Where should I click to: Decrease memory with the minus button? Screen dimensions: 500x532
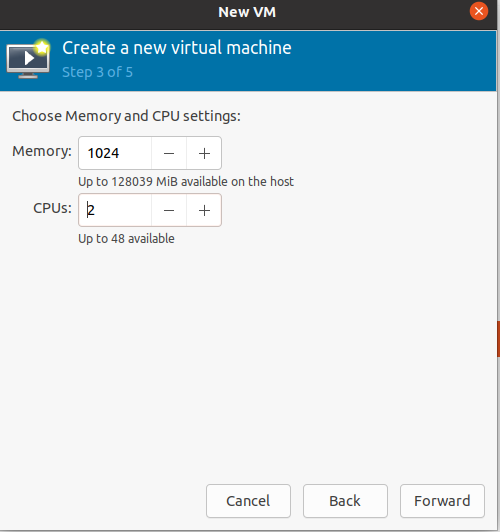coord(169,153)
